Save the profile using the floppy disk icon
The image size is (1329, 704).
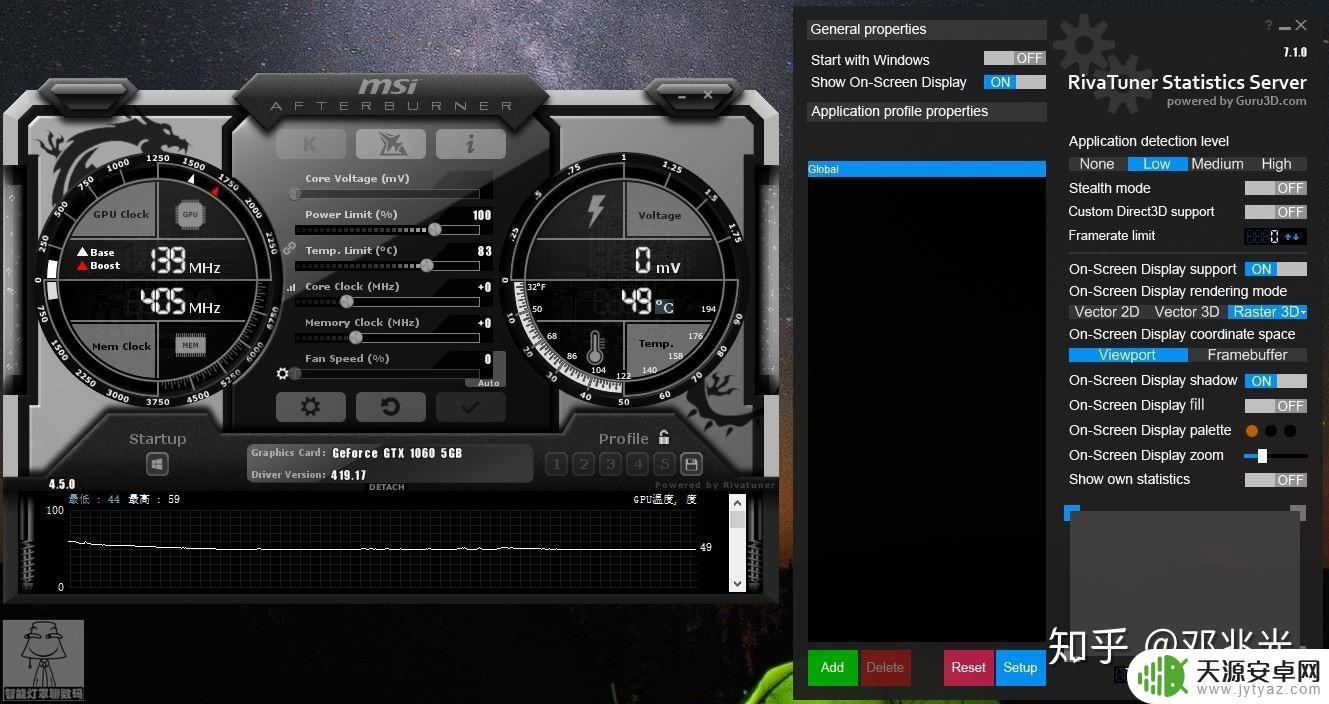691,464
